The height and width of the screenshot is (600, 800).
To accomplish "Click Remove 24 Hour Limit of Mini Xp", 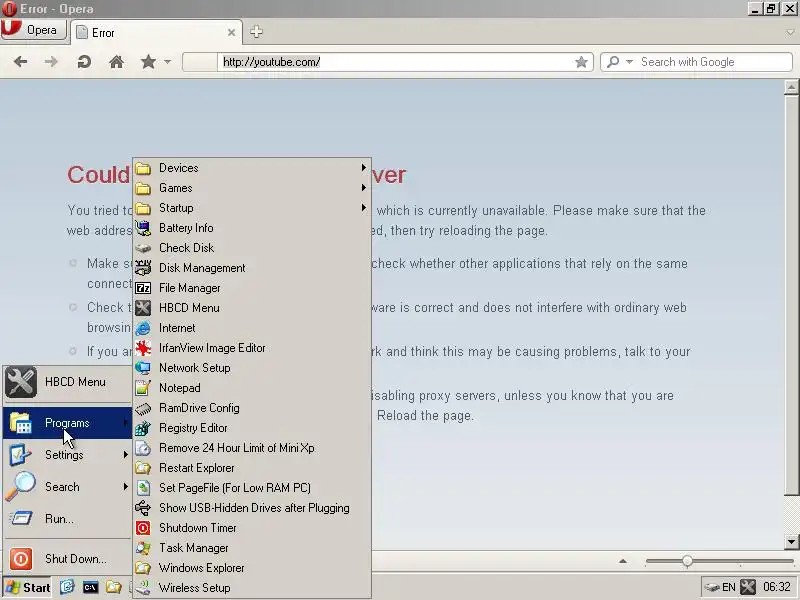I will click(252, 448).
